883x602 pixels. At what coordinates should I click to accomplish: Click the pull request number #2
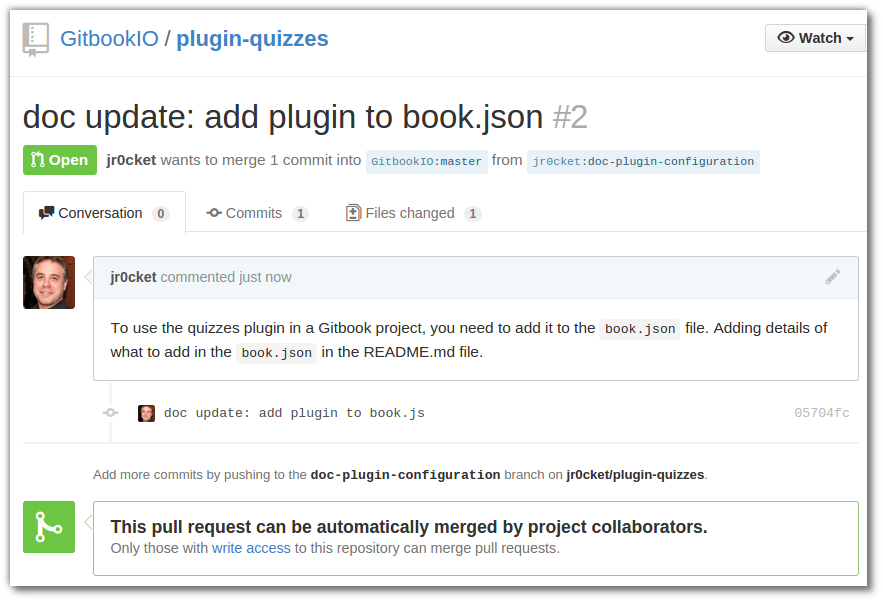point(570,117)
